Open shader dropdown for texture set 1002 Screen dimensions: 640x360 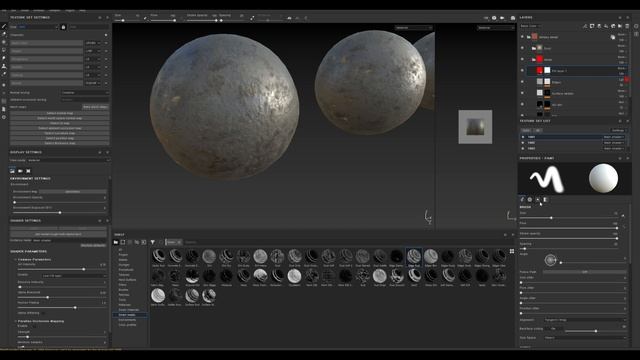[x=613, y=143]
